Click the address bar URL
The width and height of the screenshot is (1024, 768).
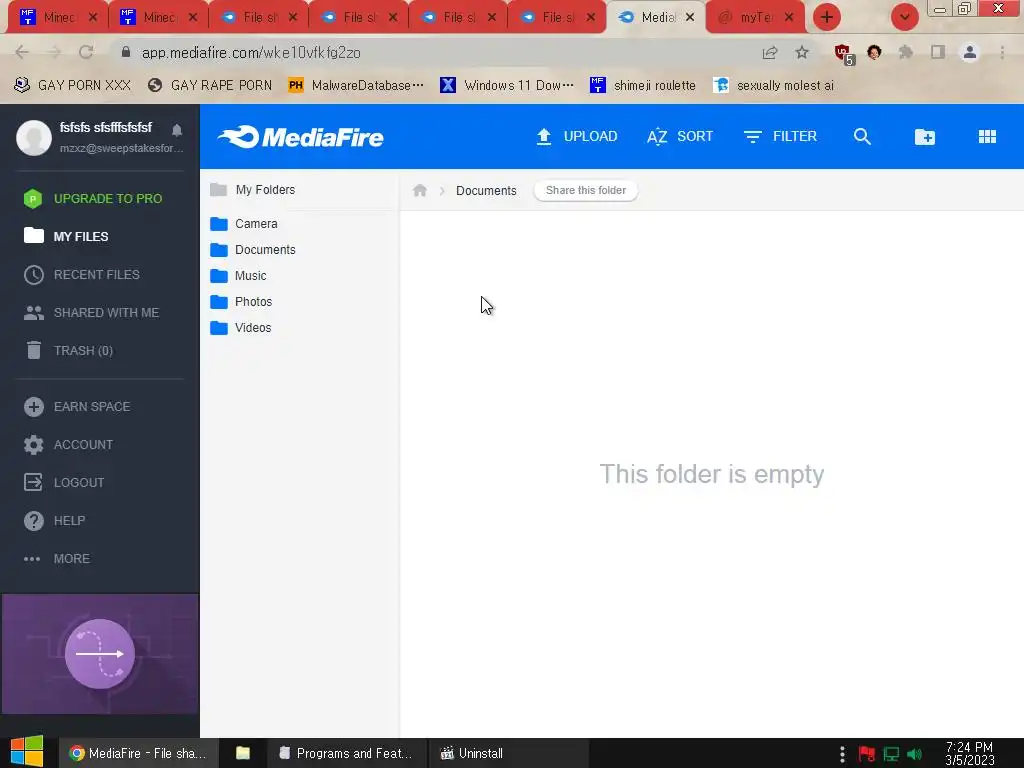(251, 53)
